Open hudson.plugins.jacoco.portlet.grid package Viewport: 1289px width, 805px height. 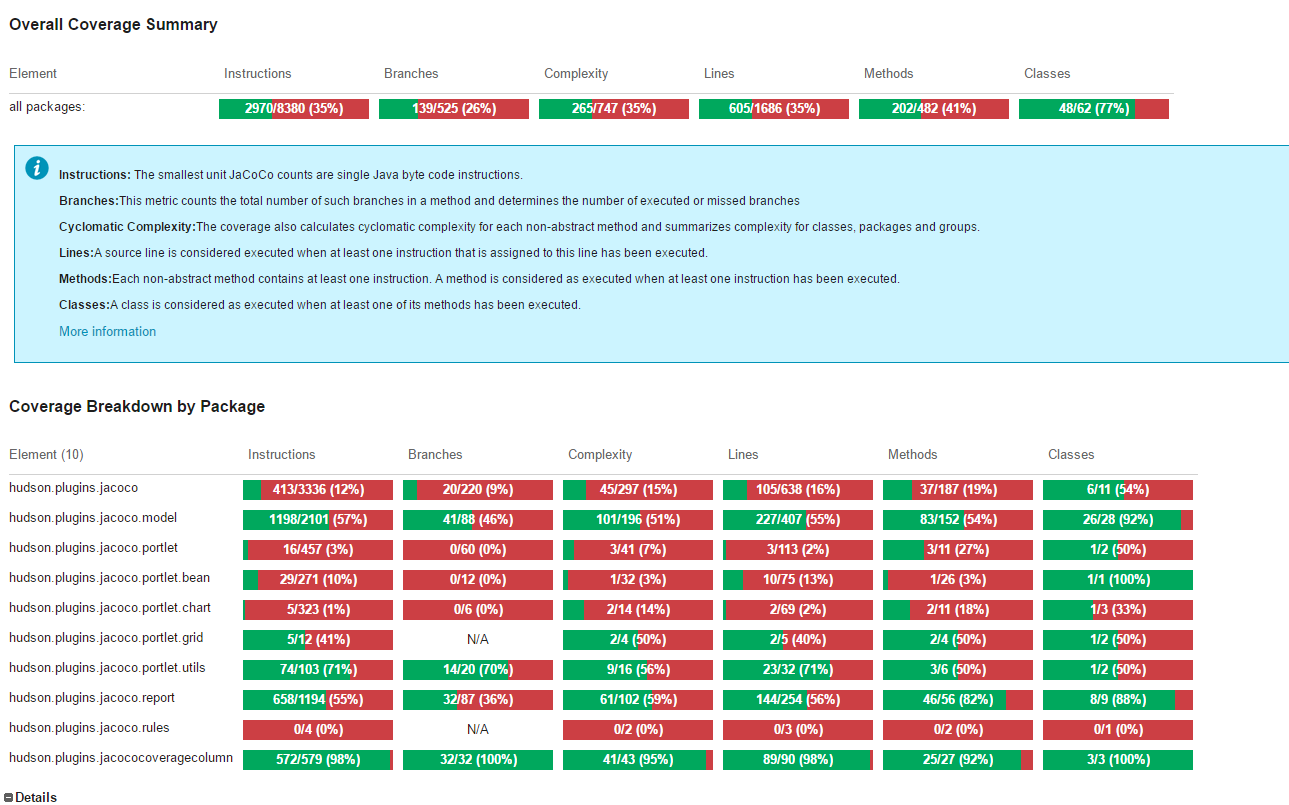click(106, 638)
